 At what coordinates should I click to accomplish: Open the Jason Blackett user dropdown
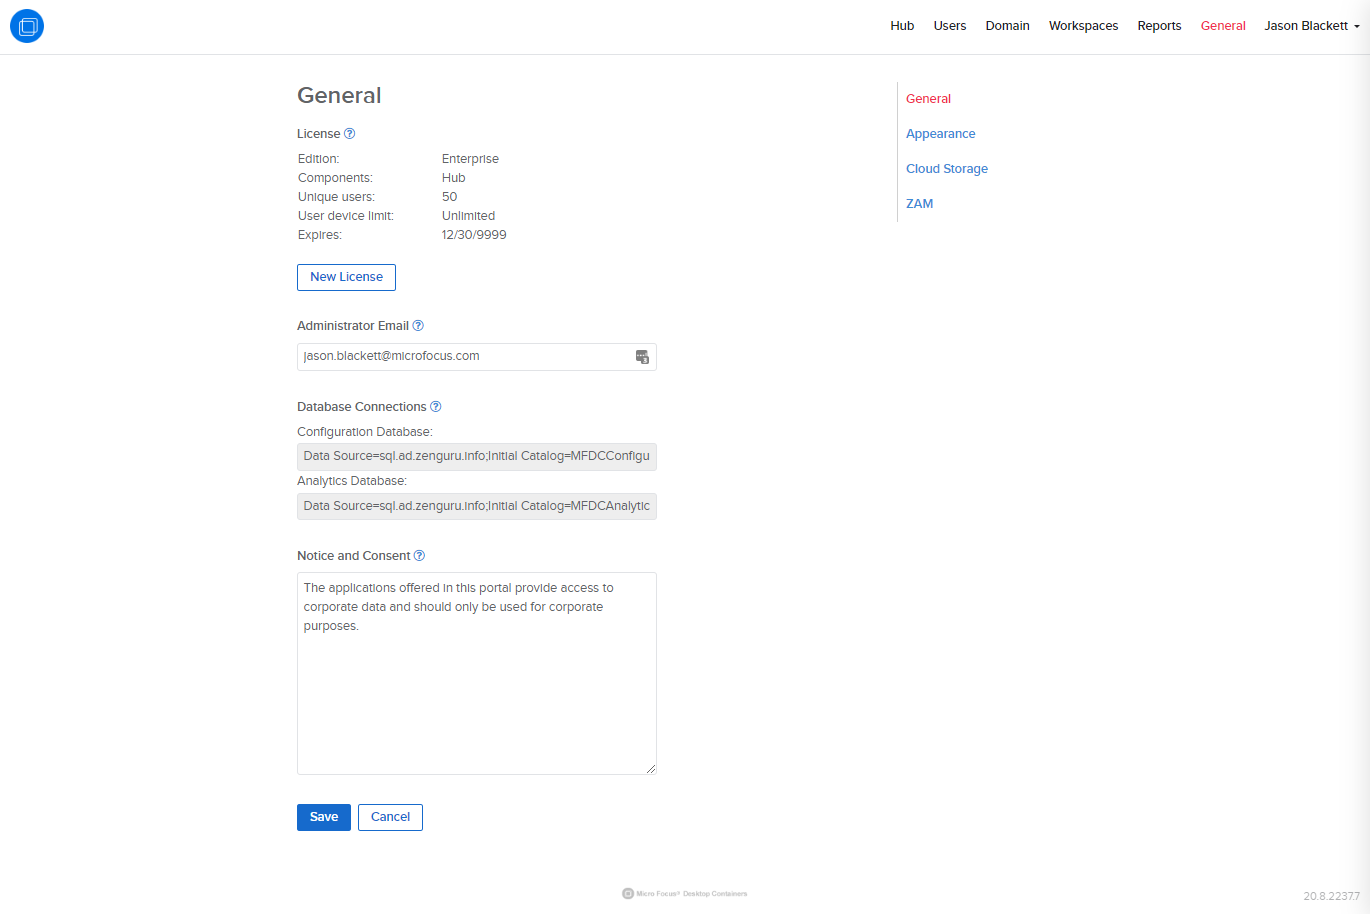pyautogui.click(x=1311, y=26)
